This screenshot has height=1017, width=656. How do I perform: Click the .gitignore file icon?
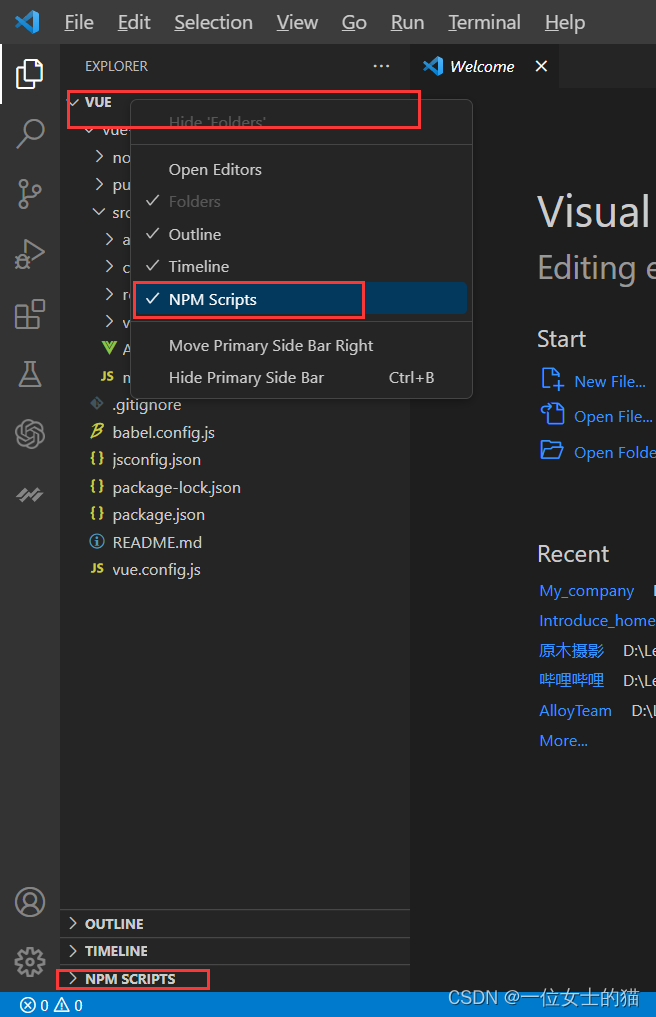pyautogui.click(x=97, y=403)
